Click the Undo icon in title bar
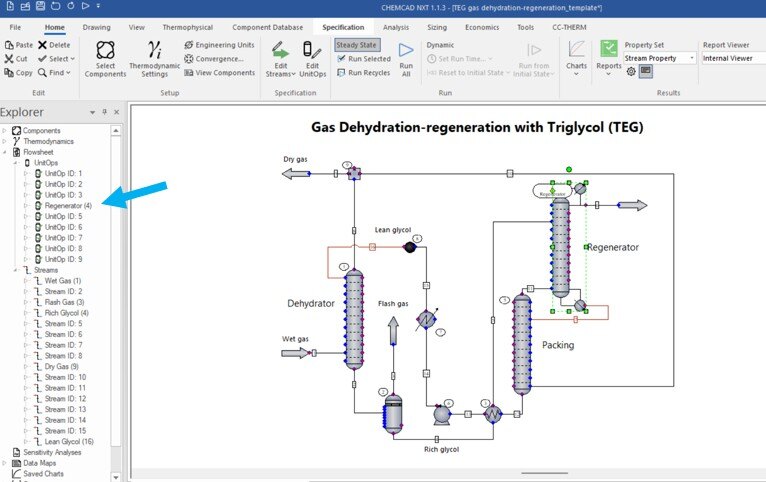Image resolution: width=766 pixels, height=482 pixels. click(56, 6)
